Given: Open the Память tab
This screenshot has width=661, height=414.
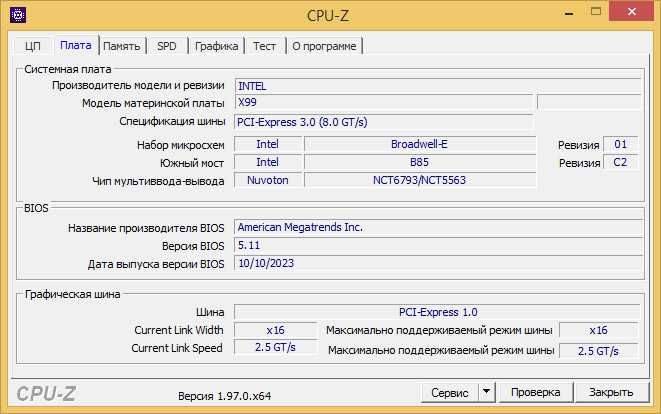Looking at the screenshot, I should tap(122, 46).
